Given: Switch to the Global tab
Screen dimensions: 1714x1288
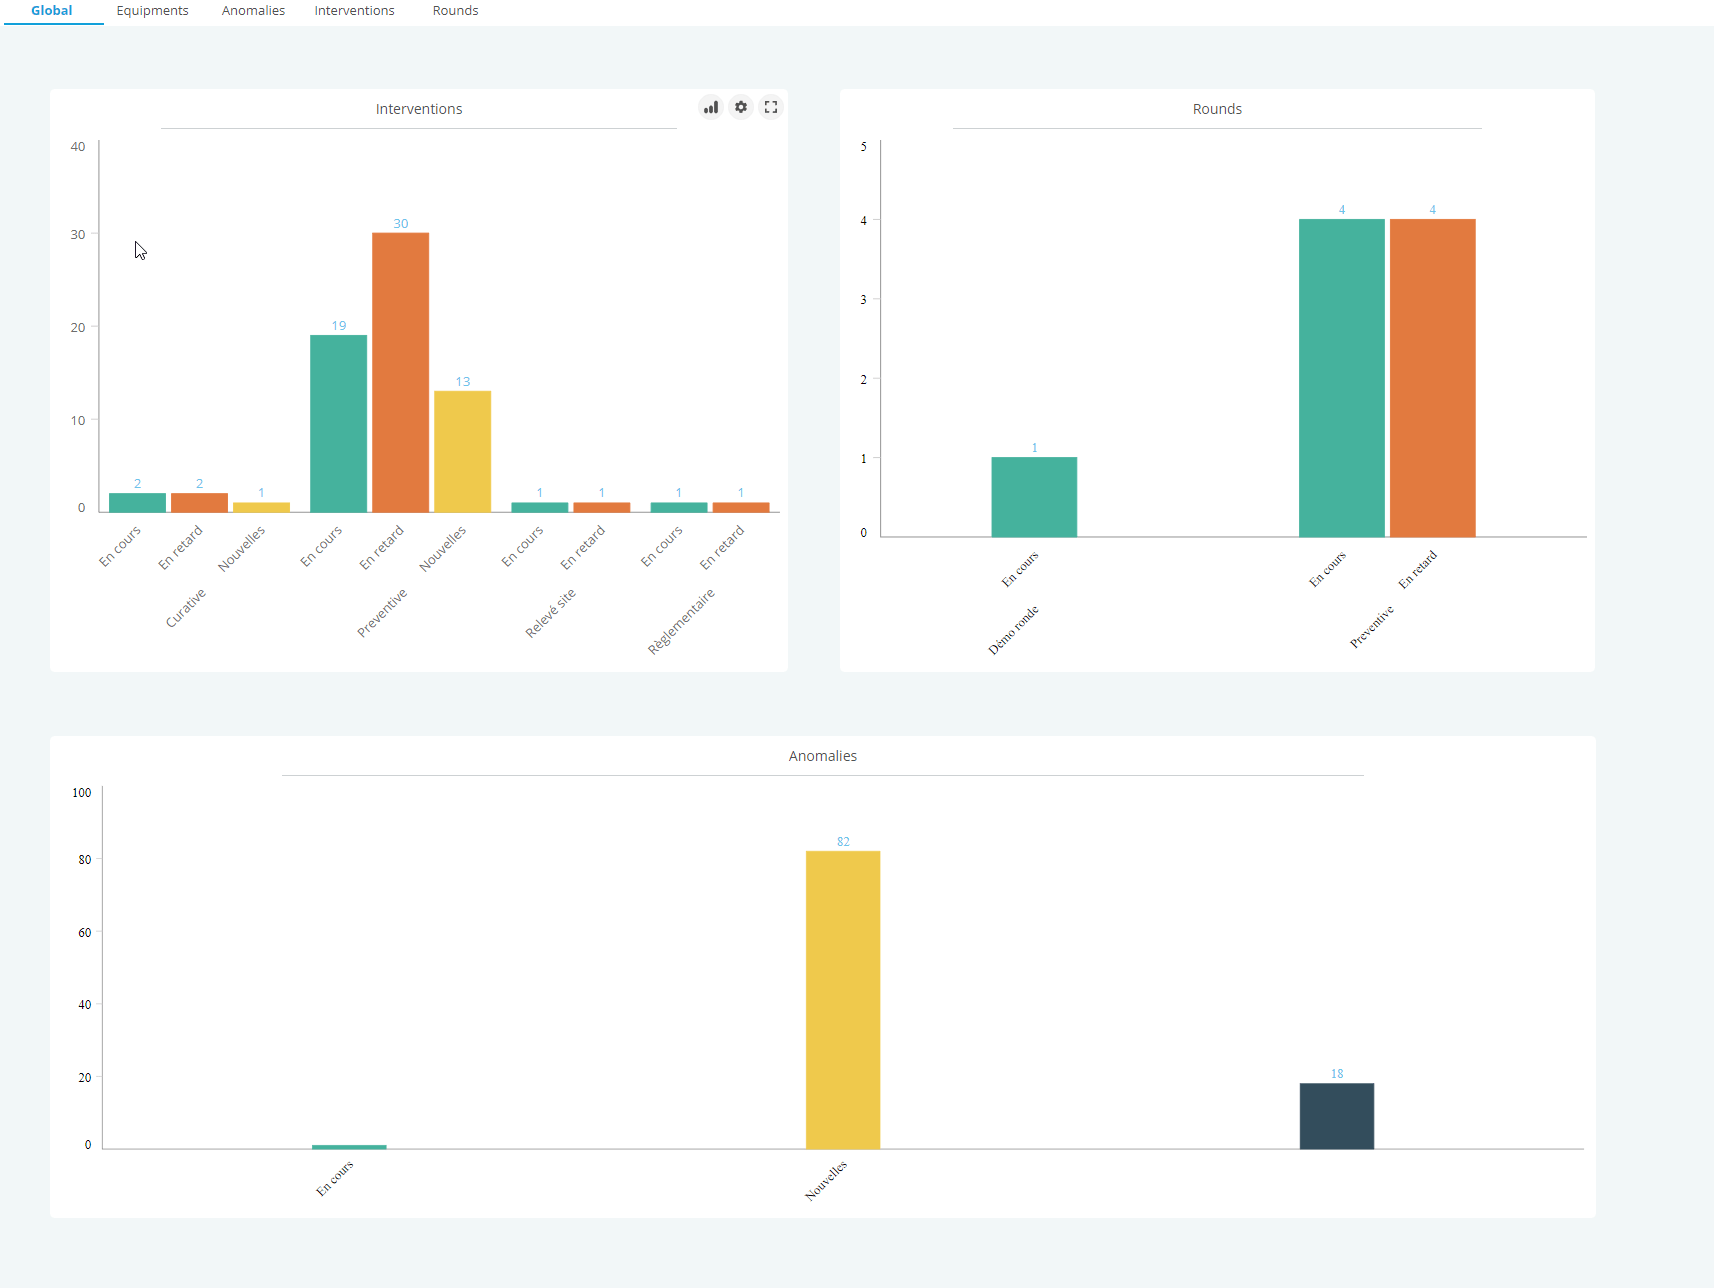Looking at the screenshot, I should (52, 11).
